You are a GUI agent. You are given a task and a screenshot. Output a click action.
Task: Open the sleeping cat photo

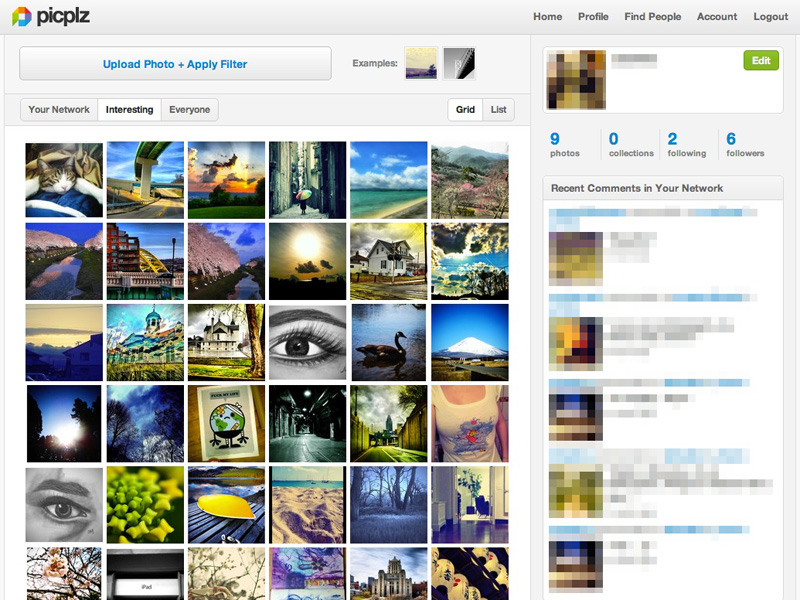64,180
